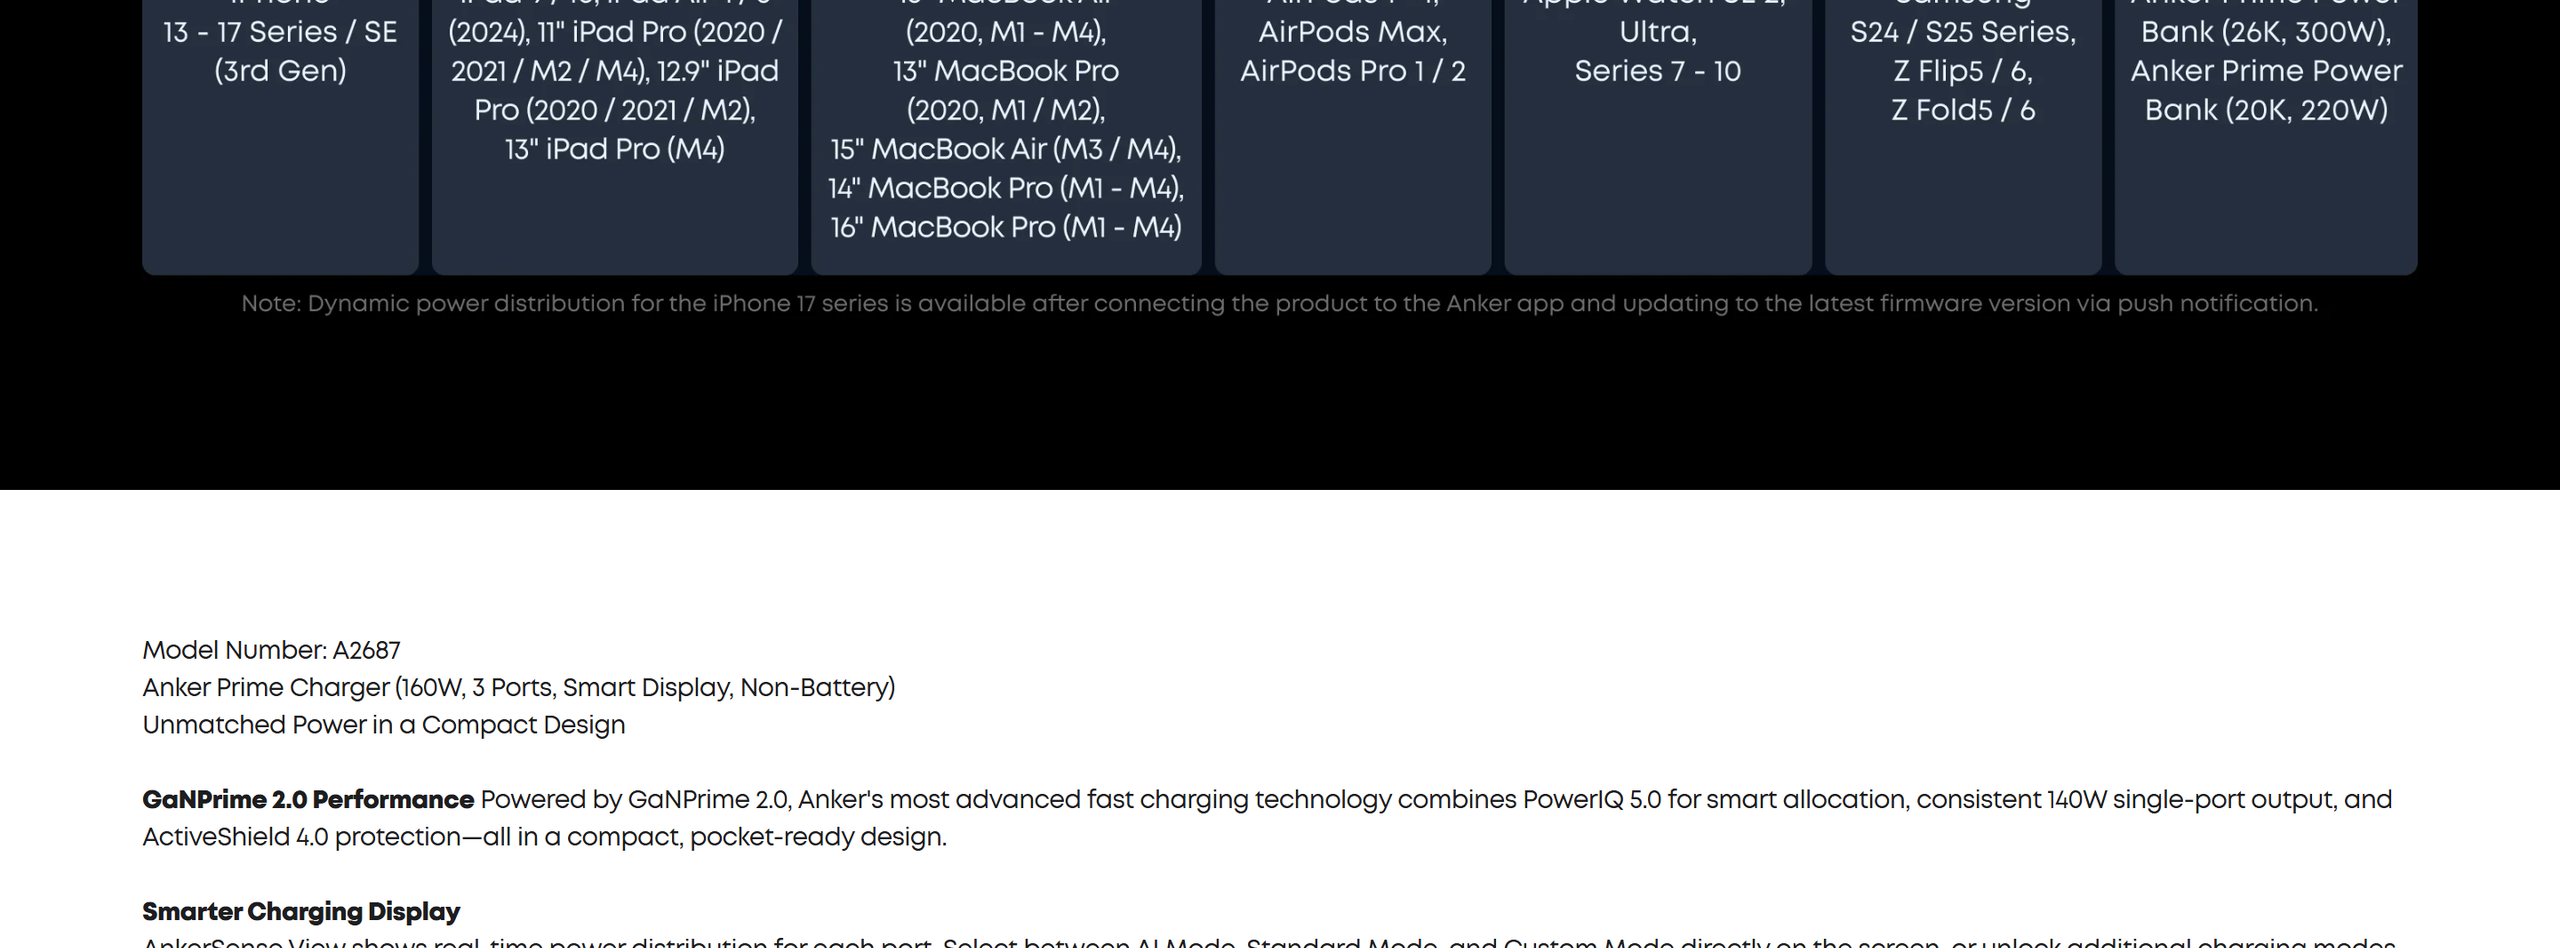2560x948 pixels.
Task: Click the AirPods Pro 1 / 2 text
Action: coord(1352,72)
